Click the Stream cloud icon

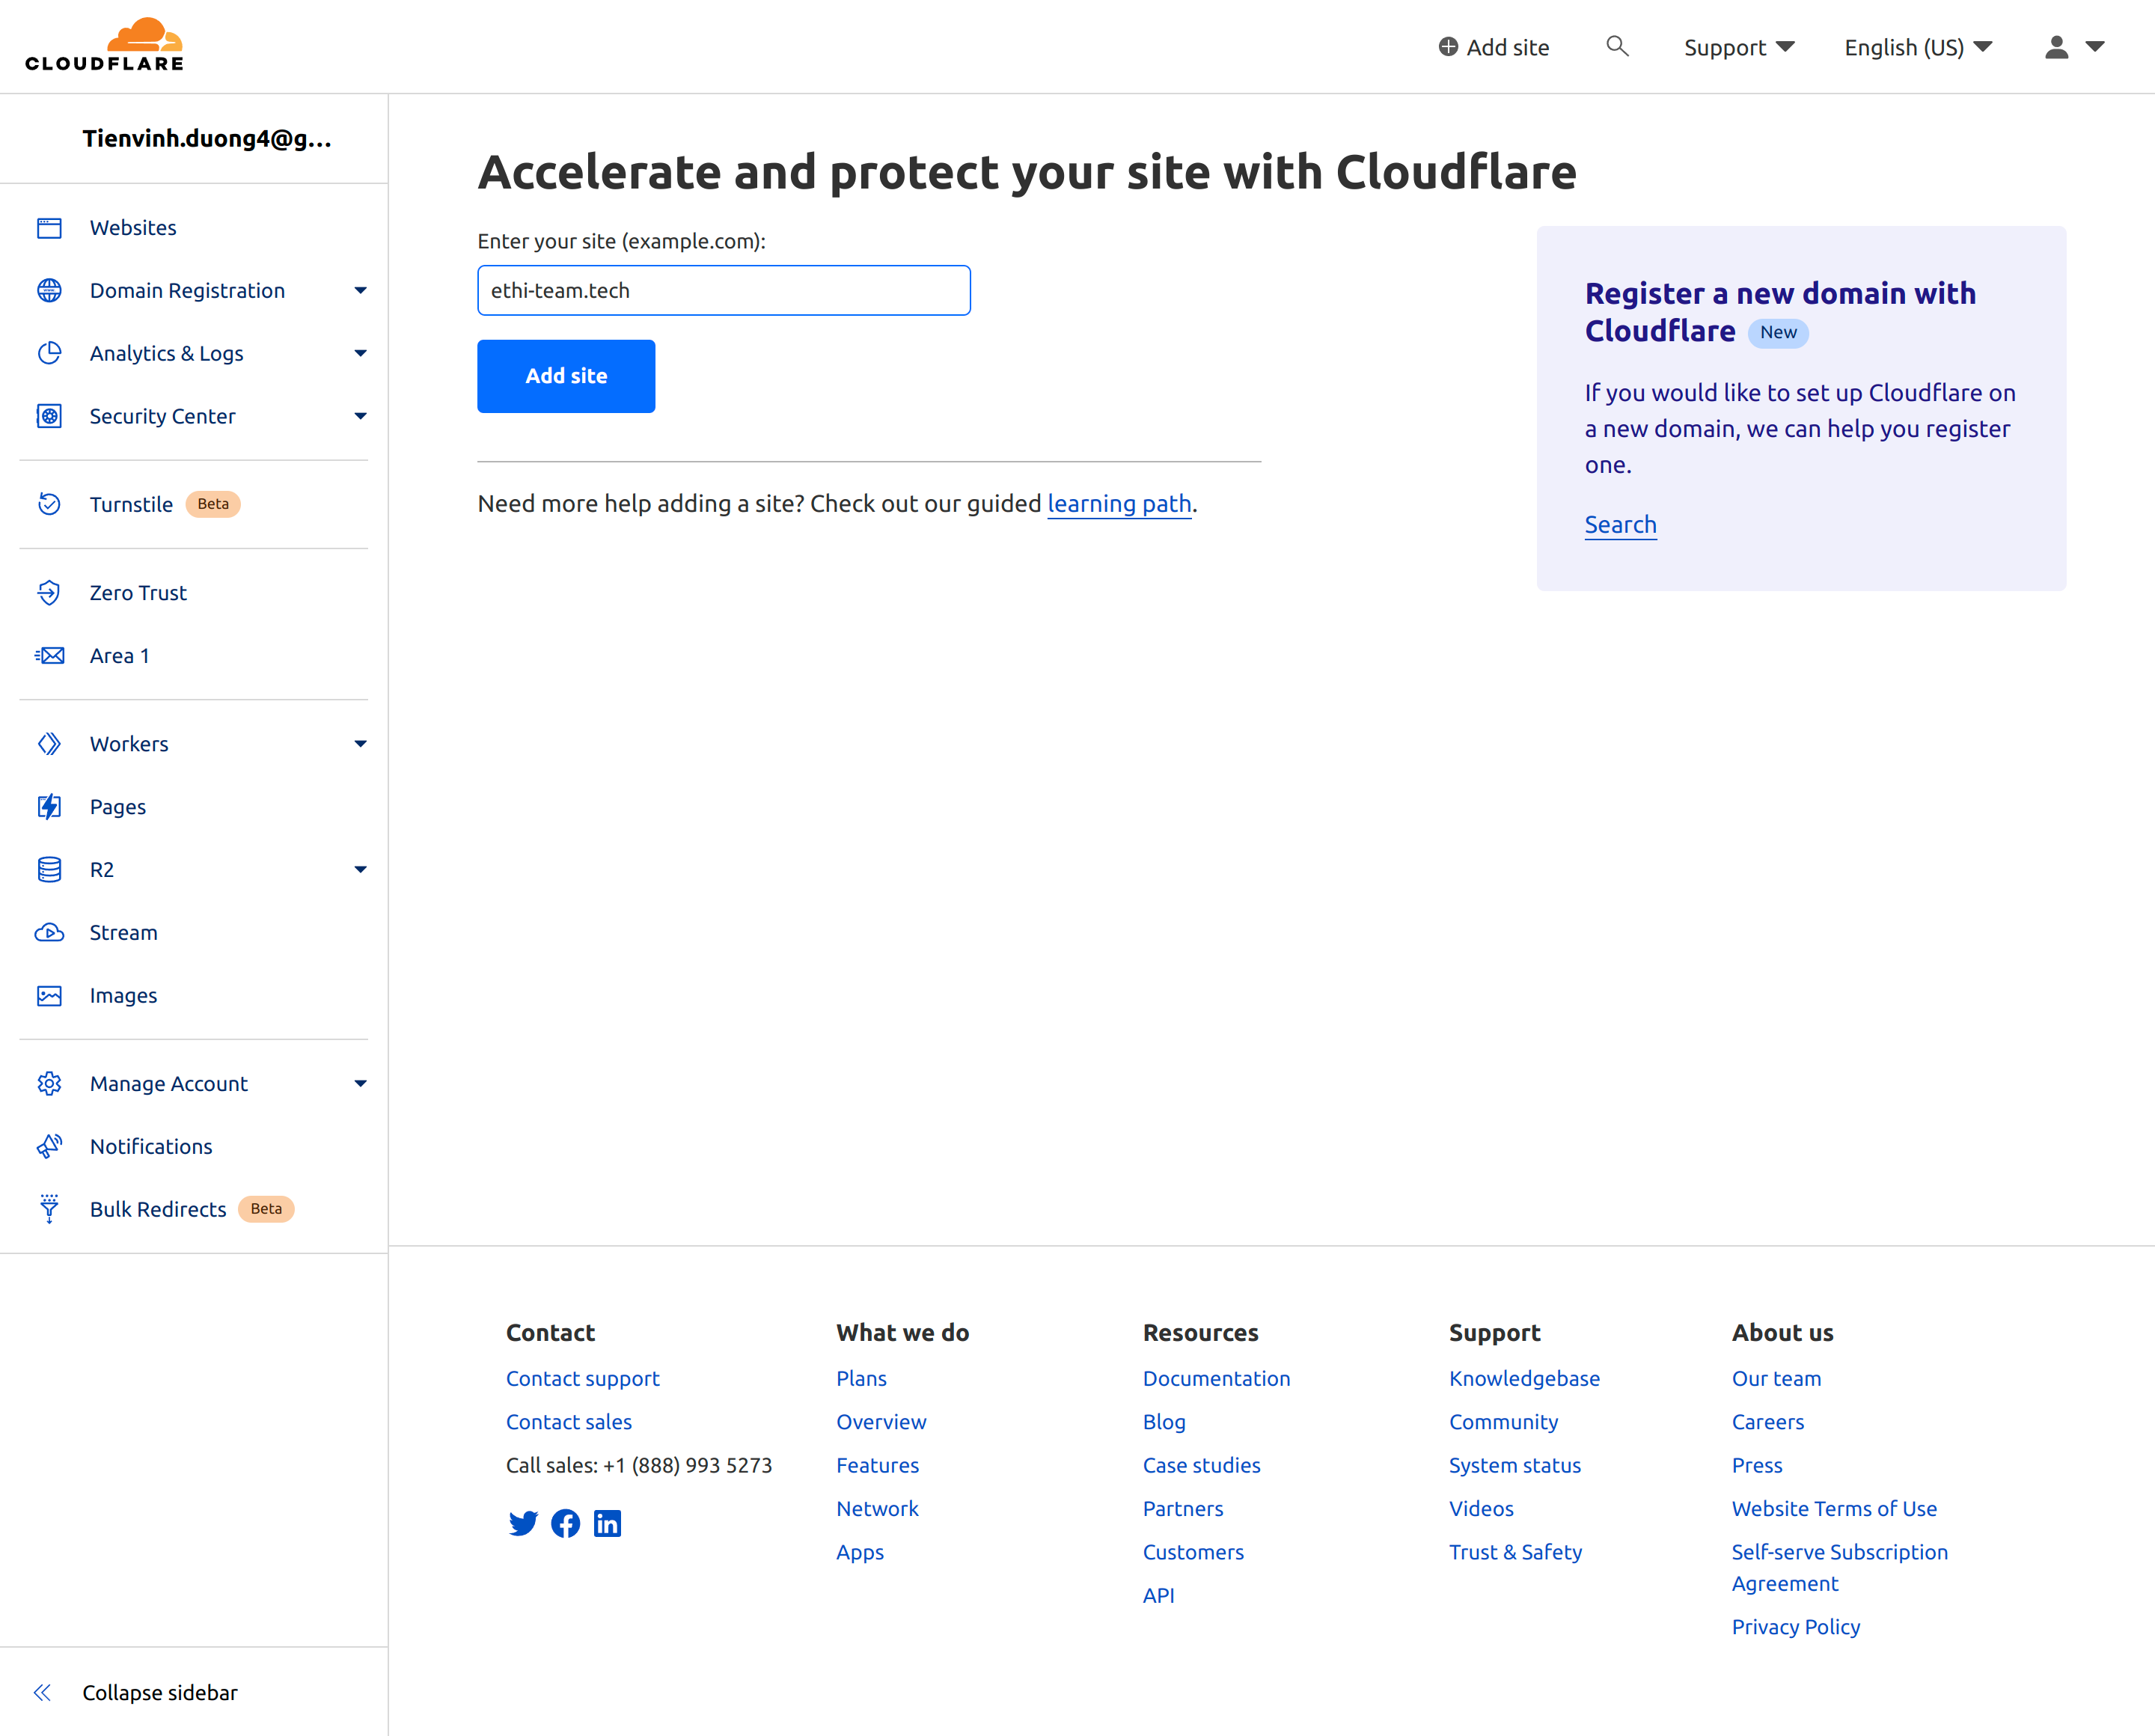tap(49, 933)
